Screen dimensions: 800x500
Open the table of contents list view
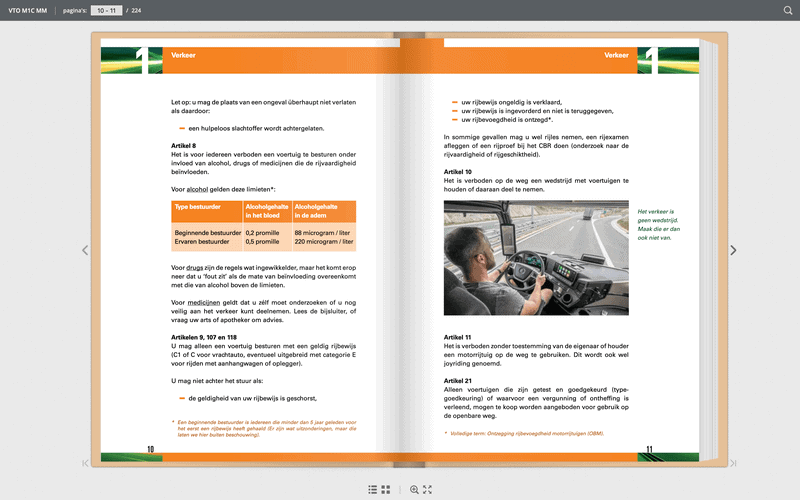pyautogui.click(x=373, y=490)
